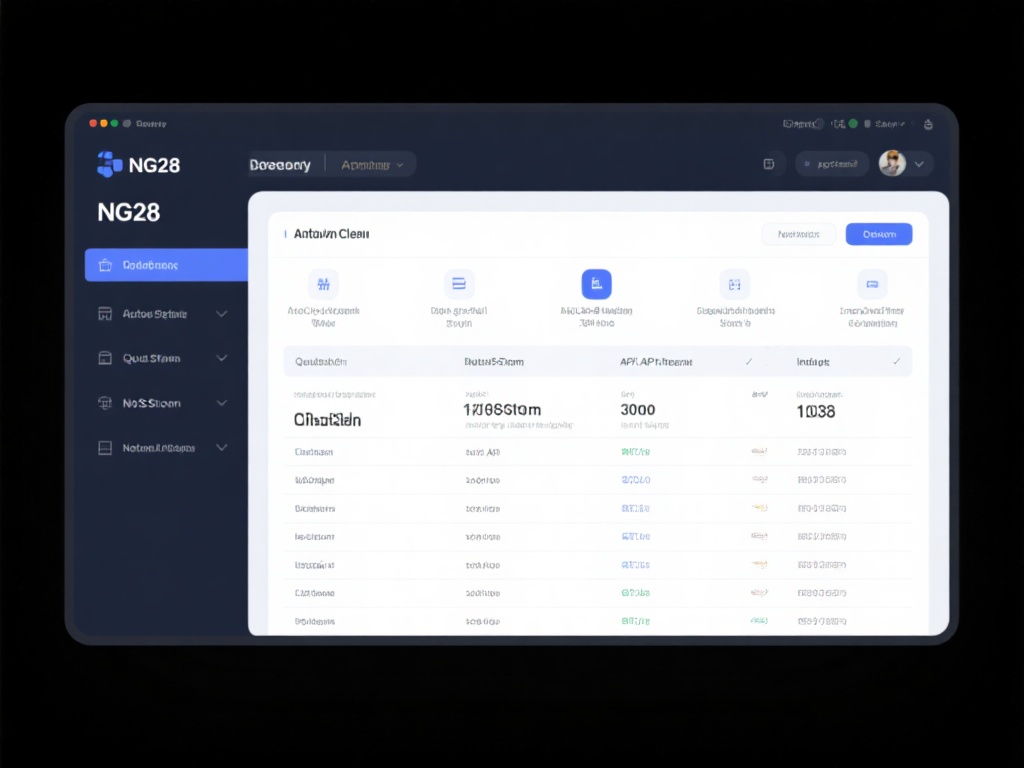Click the outlined white button in the panel header
This screenshot has width=1024, height=768.
[x=798, y=234]
